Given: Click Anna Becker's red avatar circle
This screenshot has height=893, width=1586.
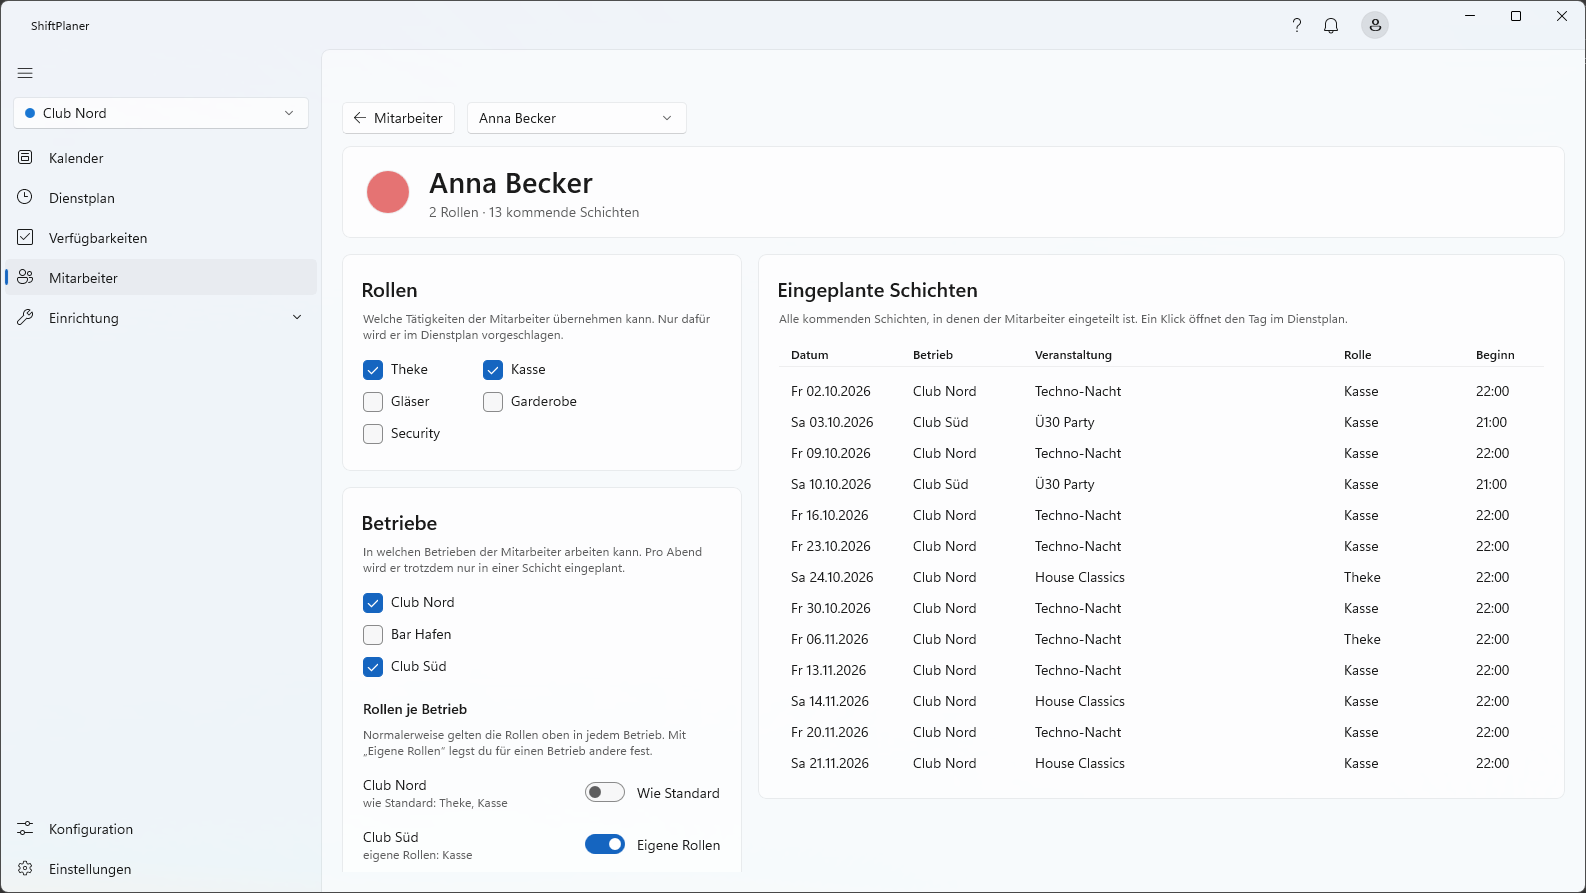Looking at the screenshot, I should [388, 192].
